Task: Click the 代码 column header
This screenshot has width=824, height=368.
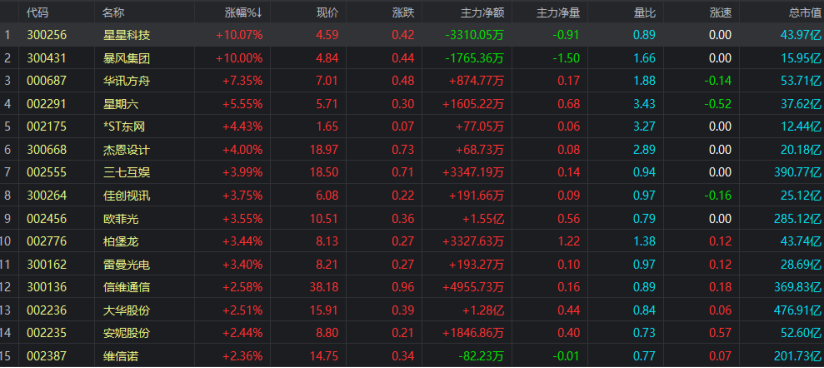Action: coord(38,12)
